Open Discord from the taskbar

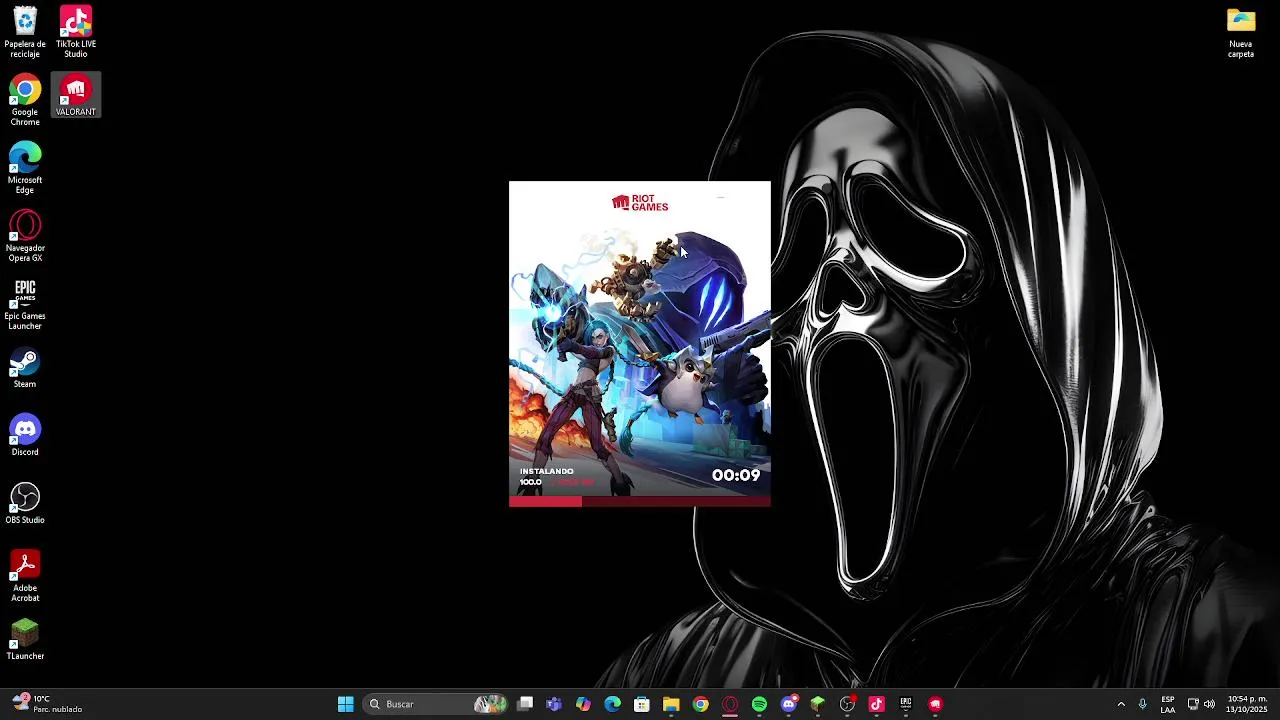(x=788, y=704)
